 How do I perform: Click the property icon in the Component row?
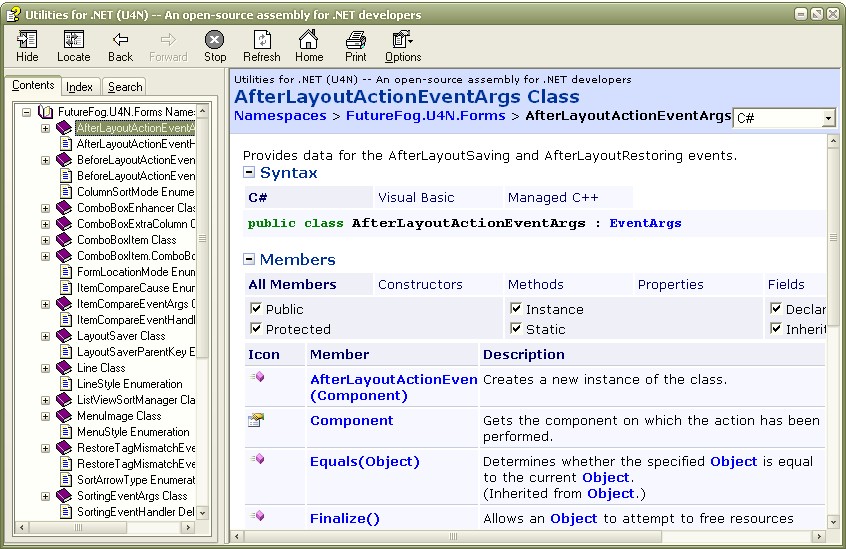tap(256, 420)
